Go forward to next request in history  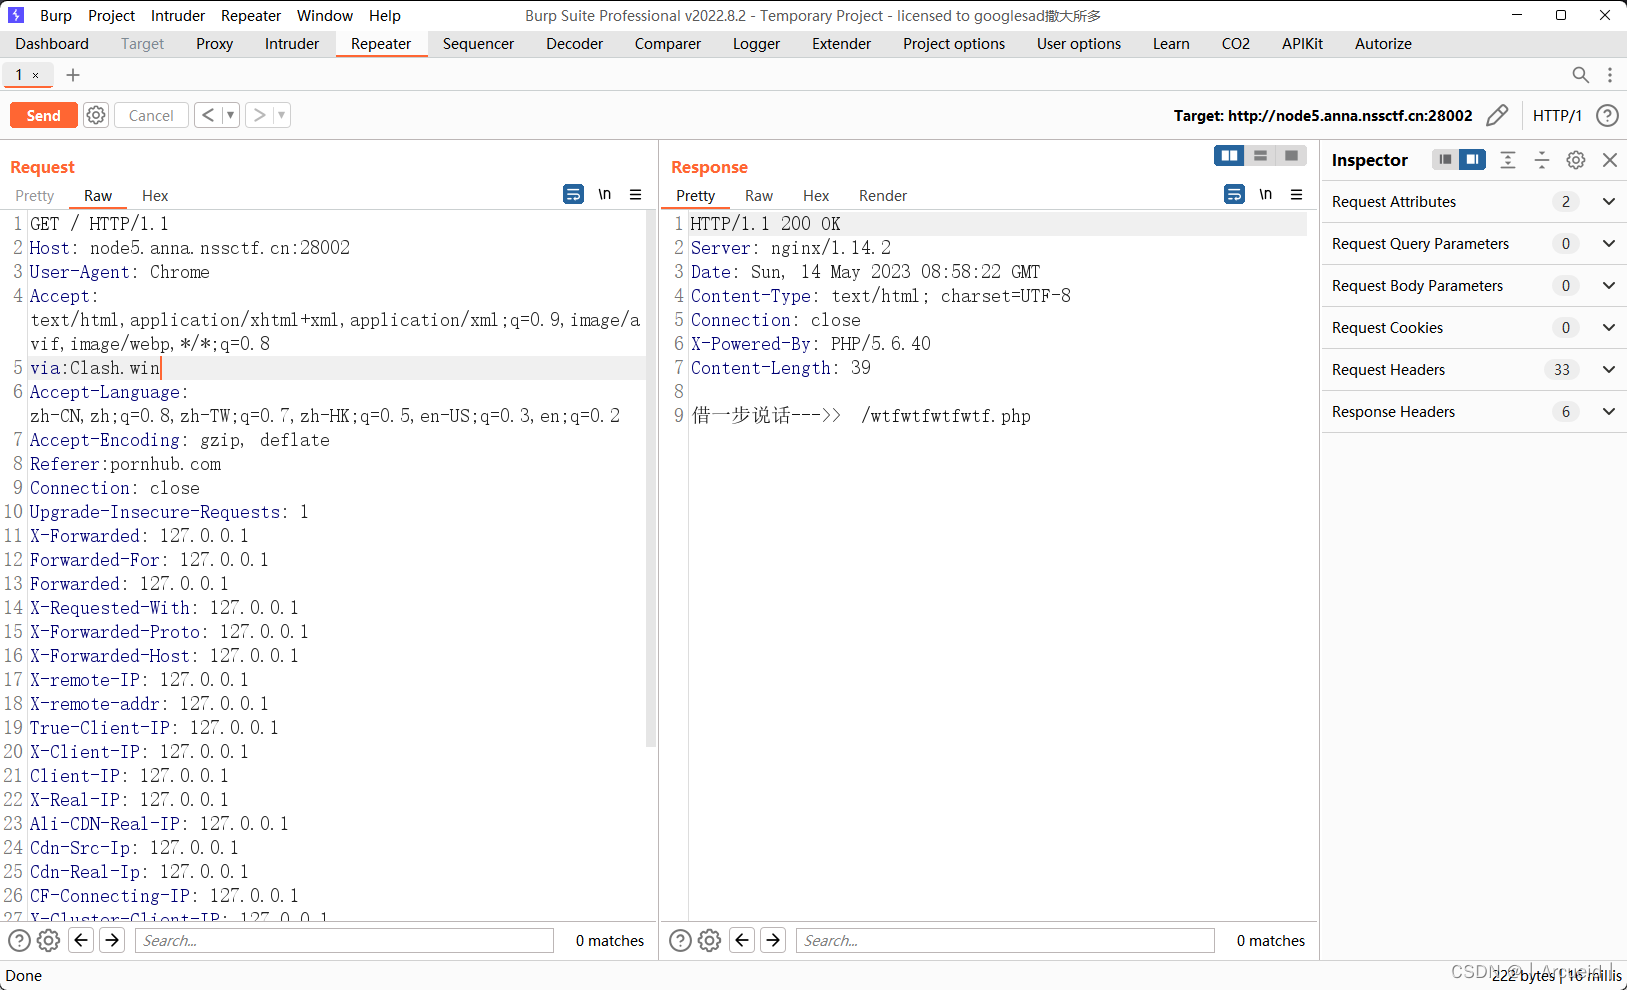point(259,115)
